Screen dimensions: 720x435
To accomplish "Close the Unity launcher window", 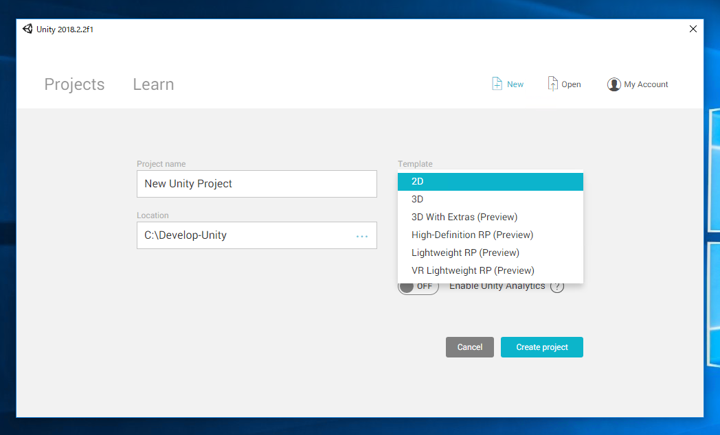I will click(x=693, y=29).
